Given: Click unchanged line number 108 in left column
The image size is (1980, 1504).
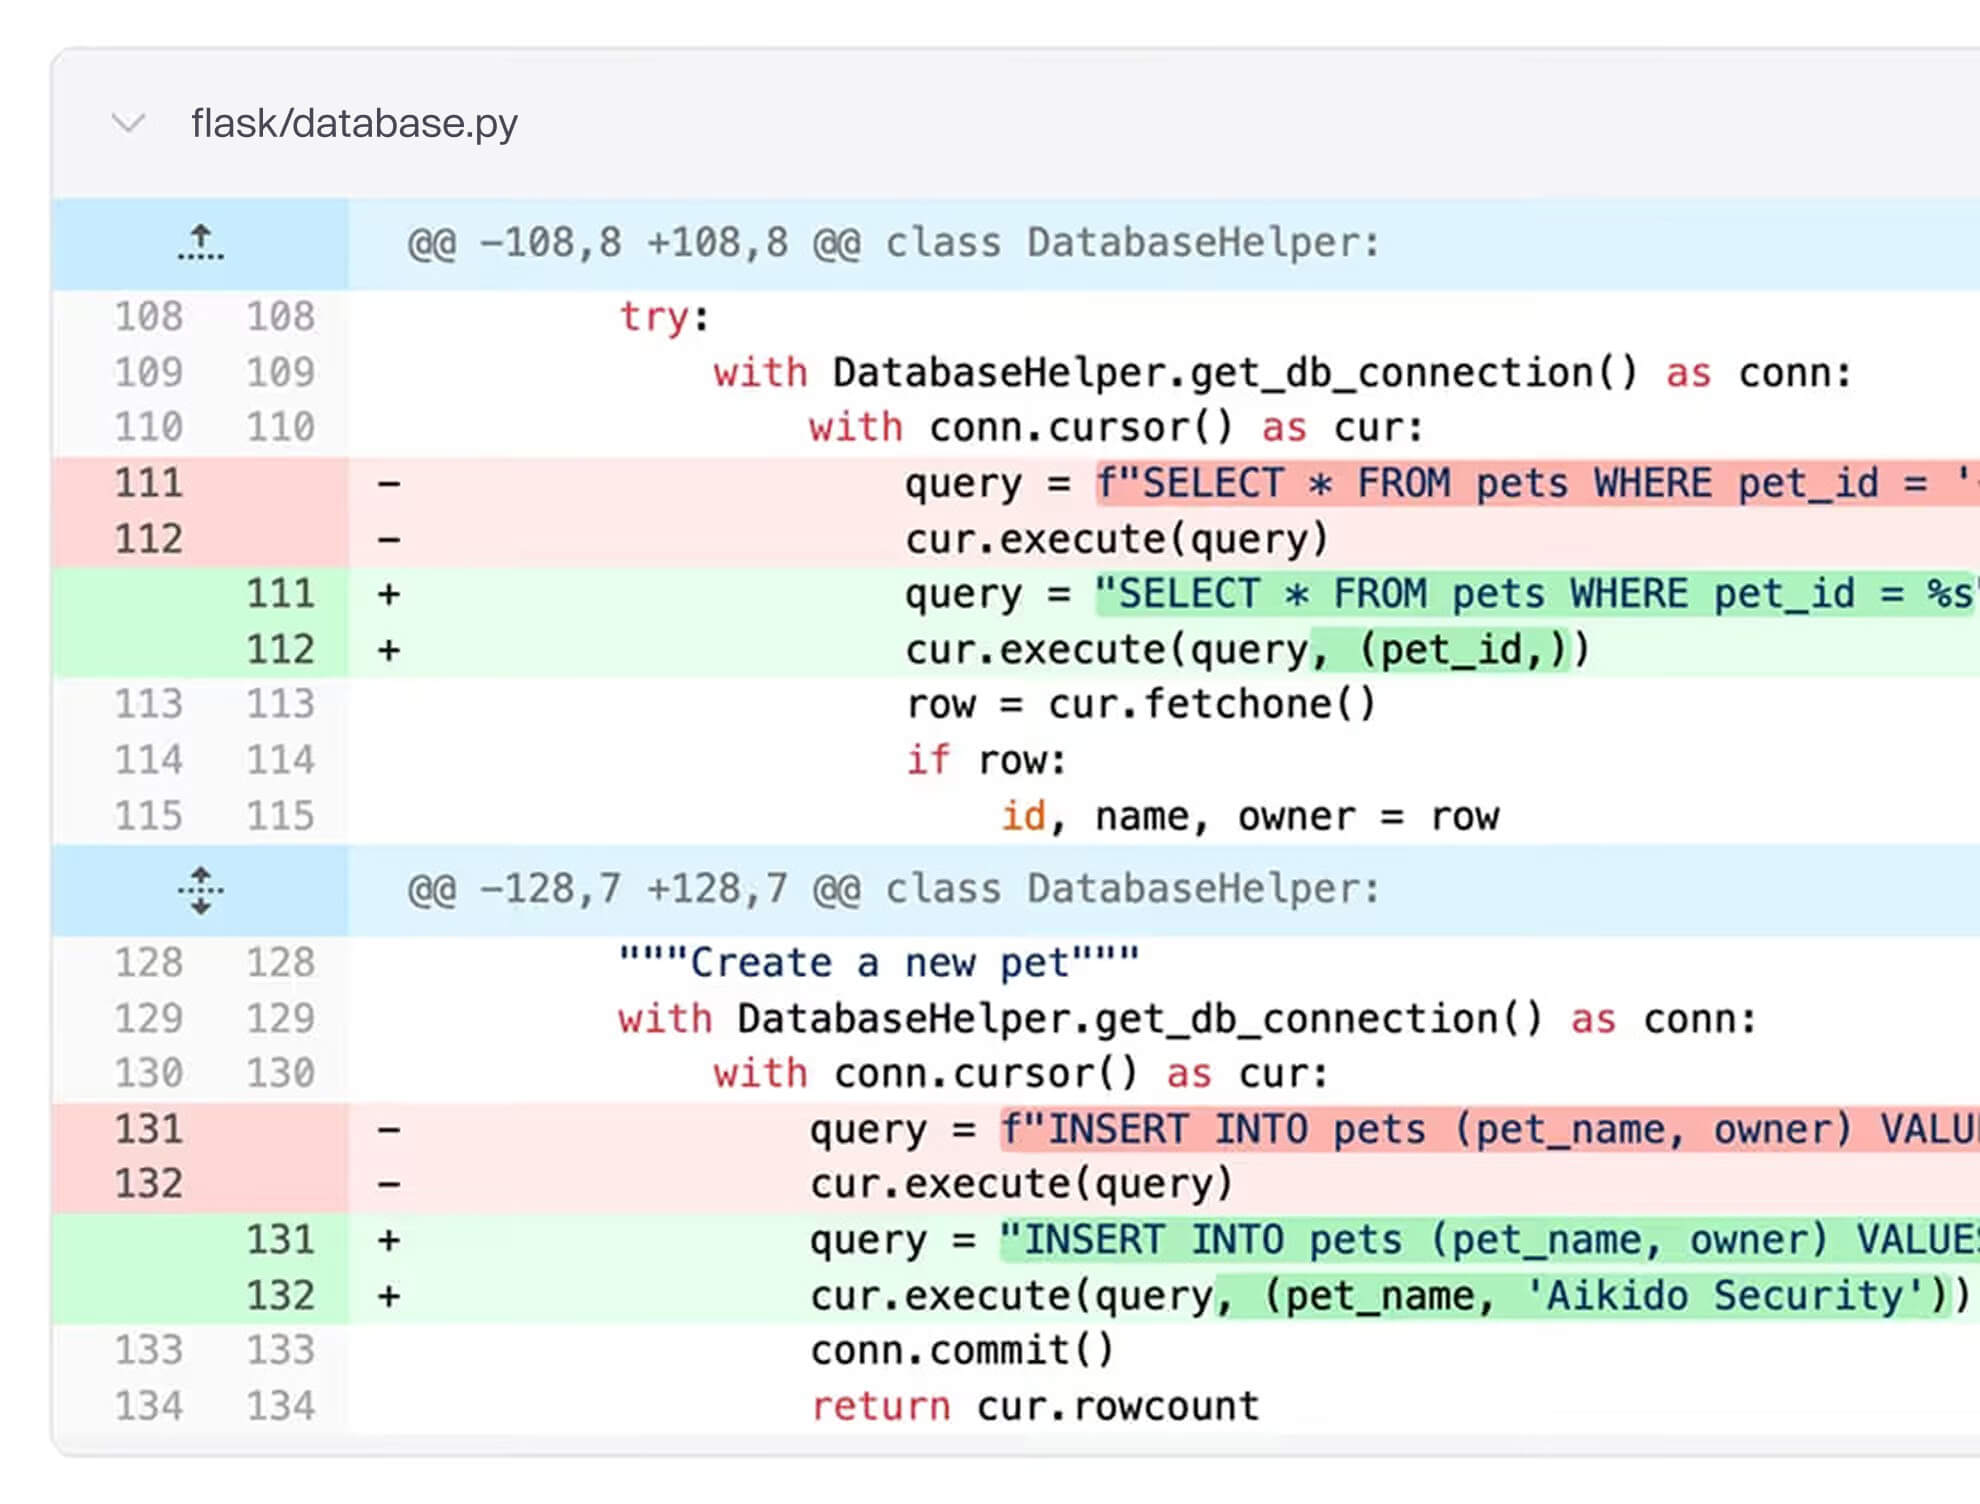Looking at the screenshot, I should pyautogui.click(x=148, y=317).
